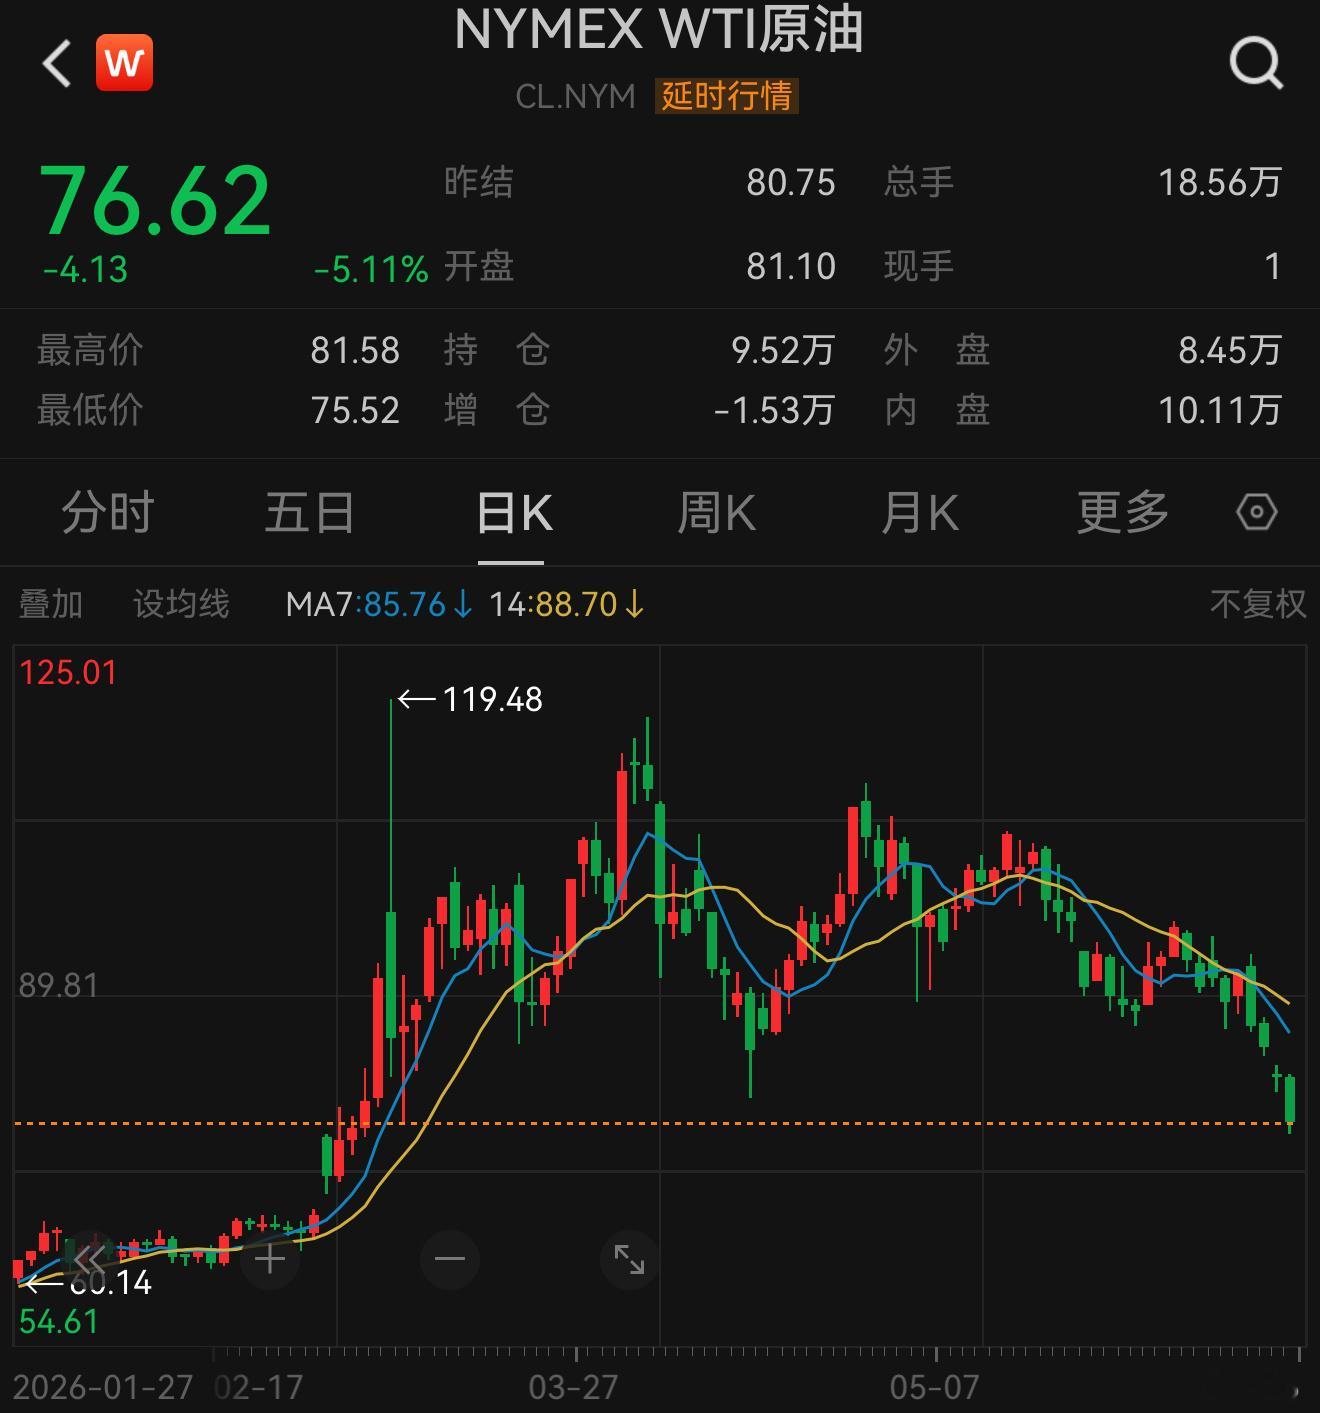Tap the red W app logo icon

pyautogui.click(x=124, y=63)
